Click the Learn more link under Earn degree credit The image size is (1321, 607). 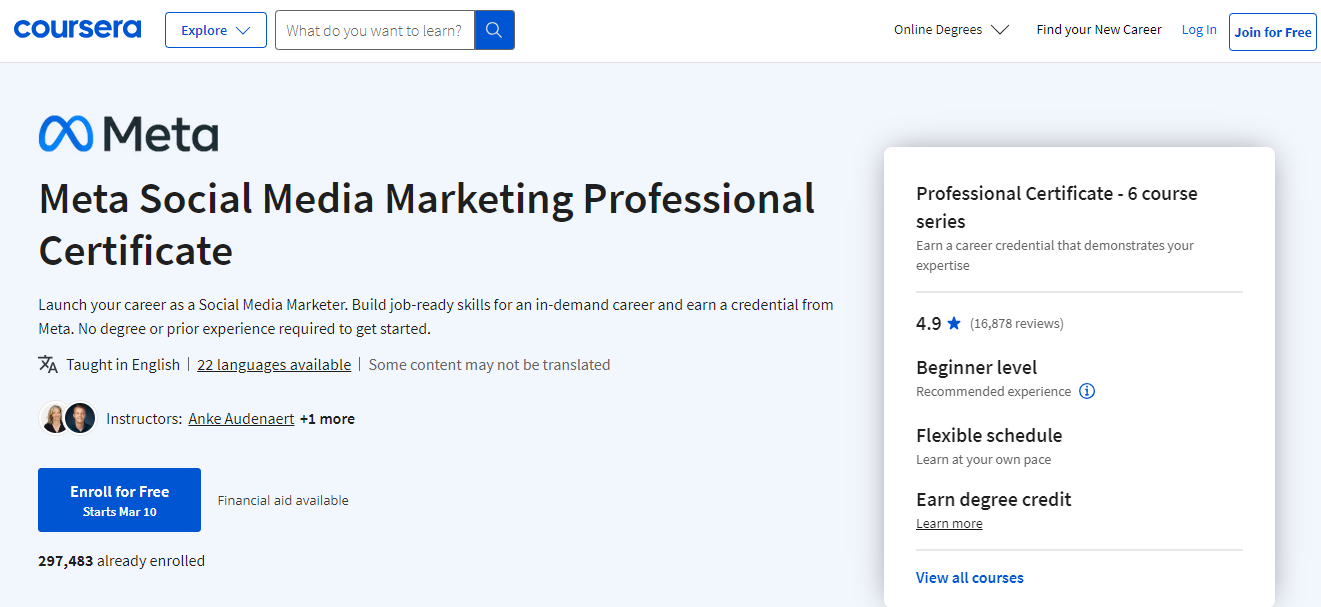(948, 523)
